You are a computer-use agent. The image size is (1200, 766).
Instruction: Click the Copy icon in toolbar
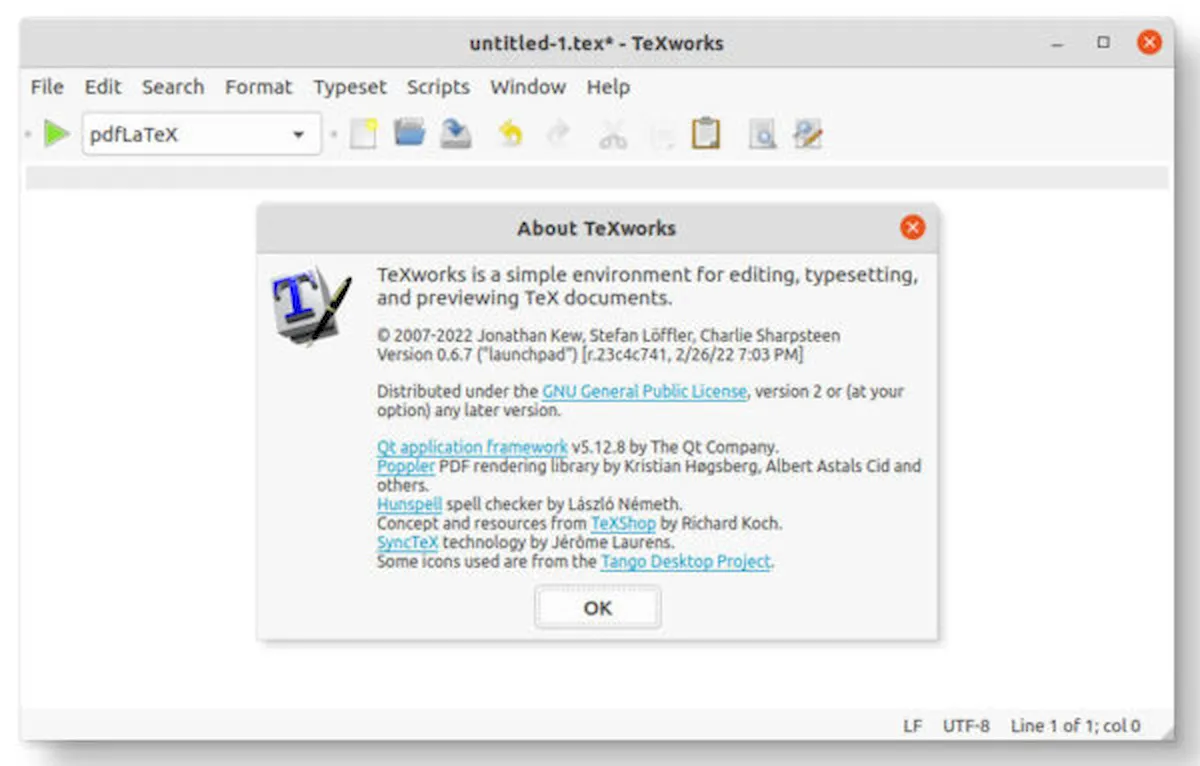pyautogui.click(x=660, y=135)
